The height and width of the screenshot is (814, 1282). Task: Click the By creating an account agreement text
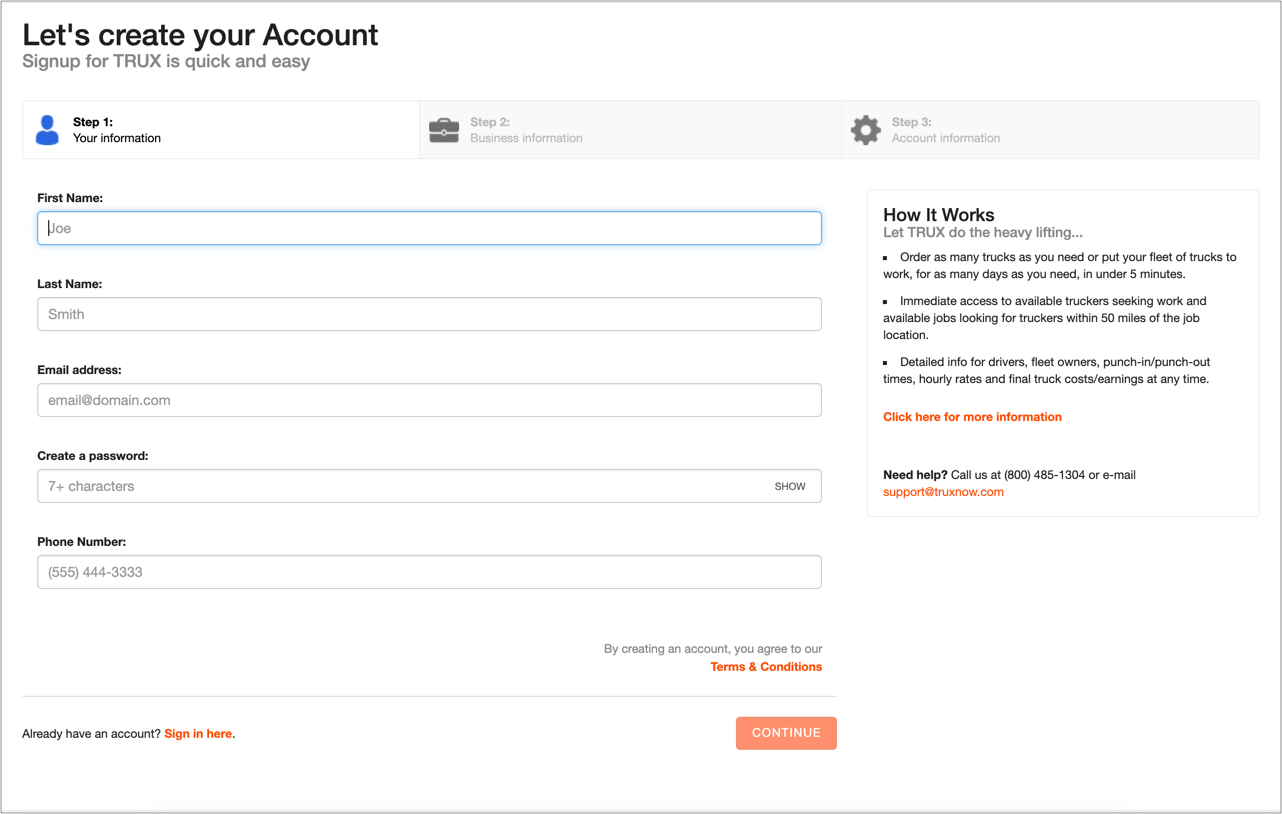pos(713,649)
